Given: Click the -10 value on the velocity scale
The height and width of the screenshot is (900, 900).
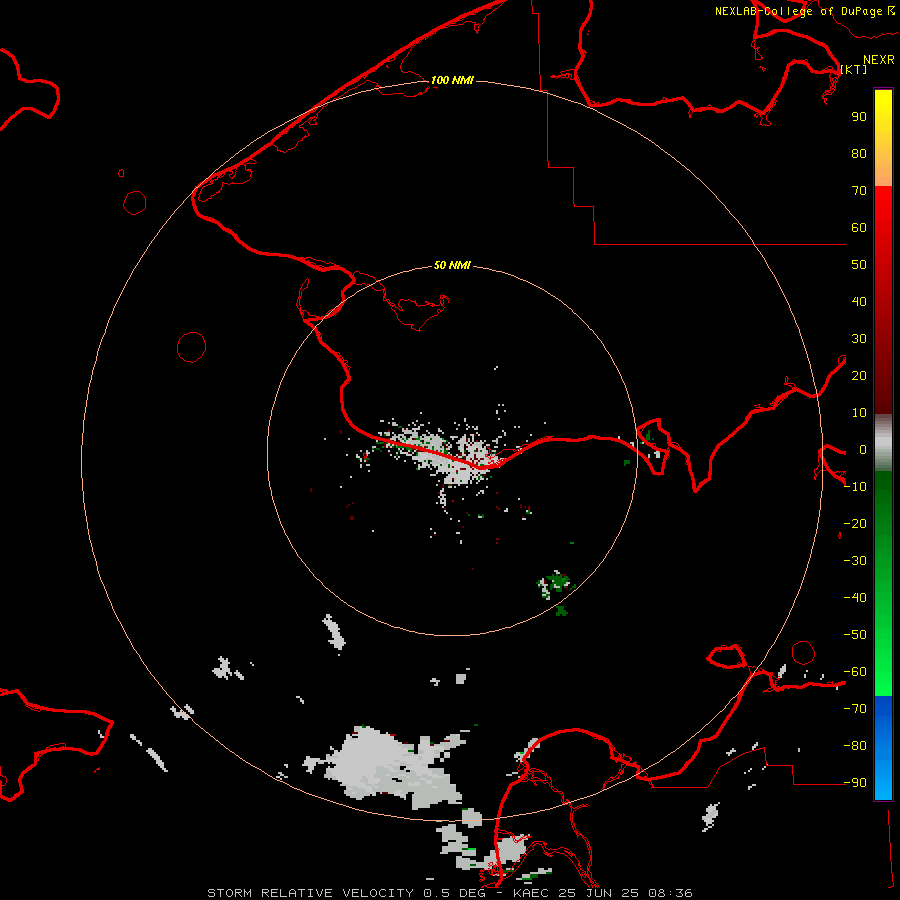Looking at the screenshot, I should (855, 487).
